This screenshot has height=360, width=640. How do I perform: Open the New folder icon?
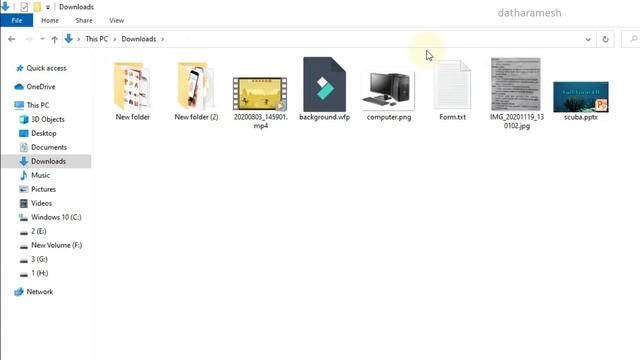coord(132,86)
